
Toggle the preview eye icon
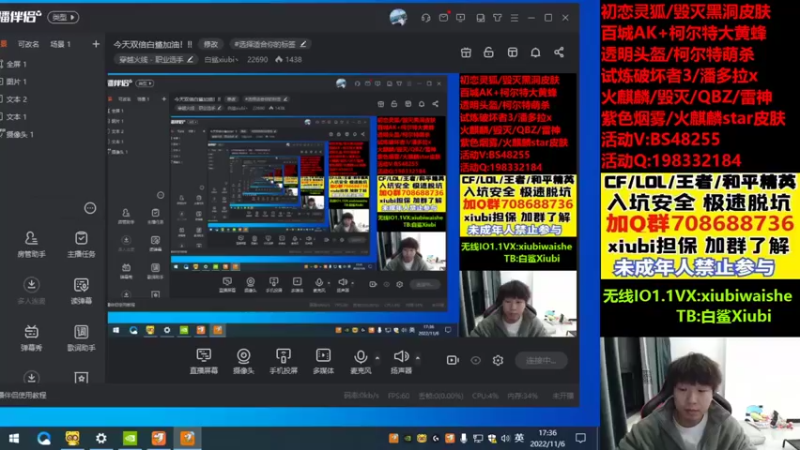[x=476, y=360]
